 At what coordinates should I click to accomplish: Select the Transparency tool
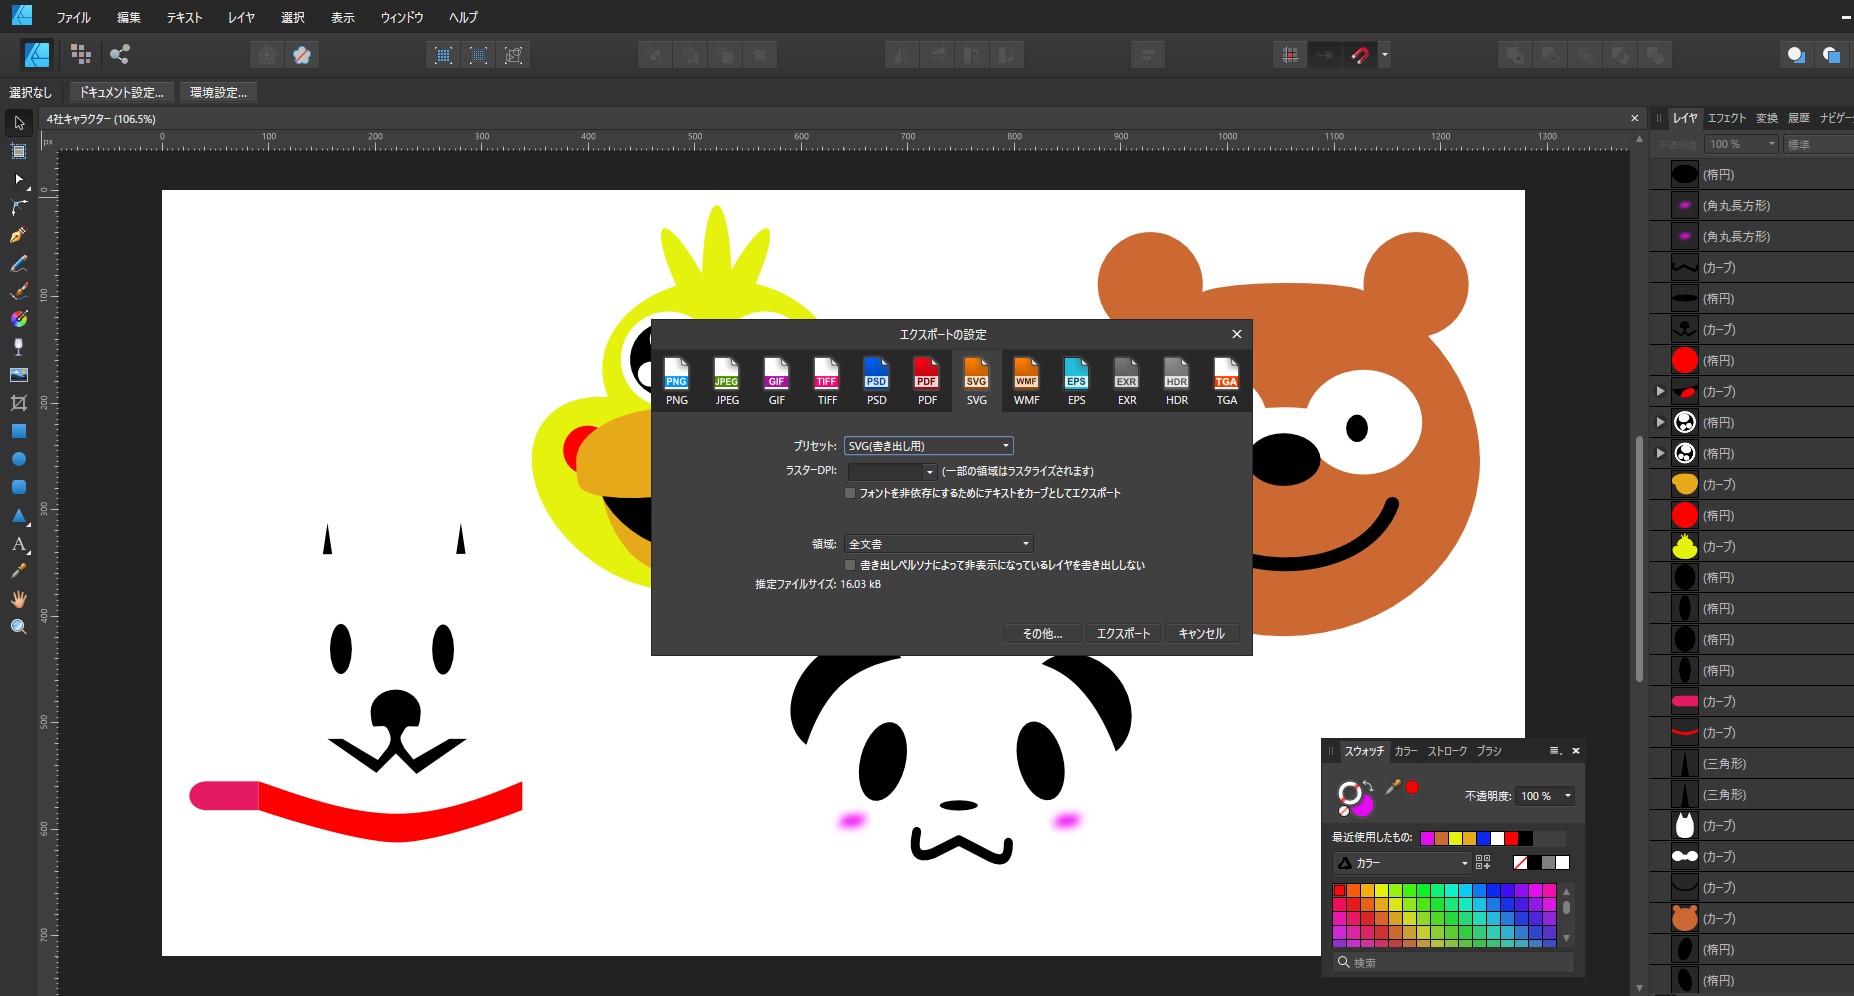point(19,347)
